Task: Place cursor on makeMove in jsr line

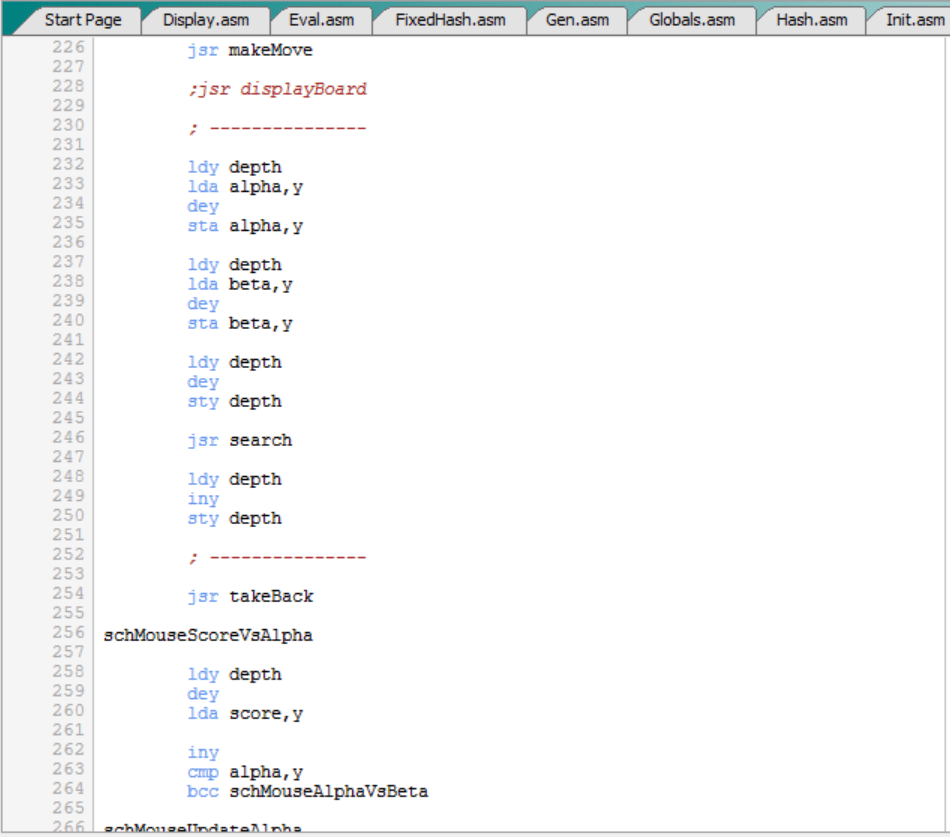Action: tap(270, 50)
